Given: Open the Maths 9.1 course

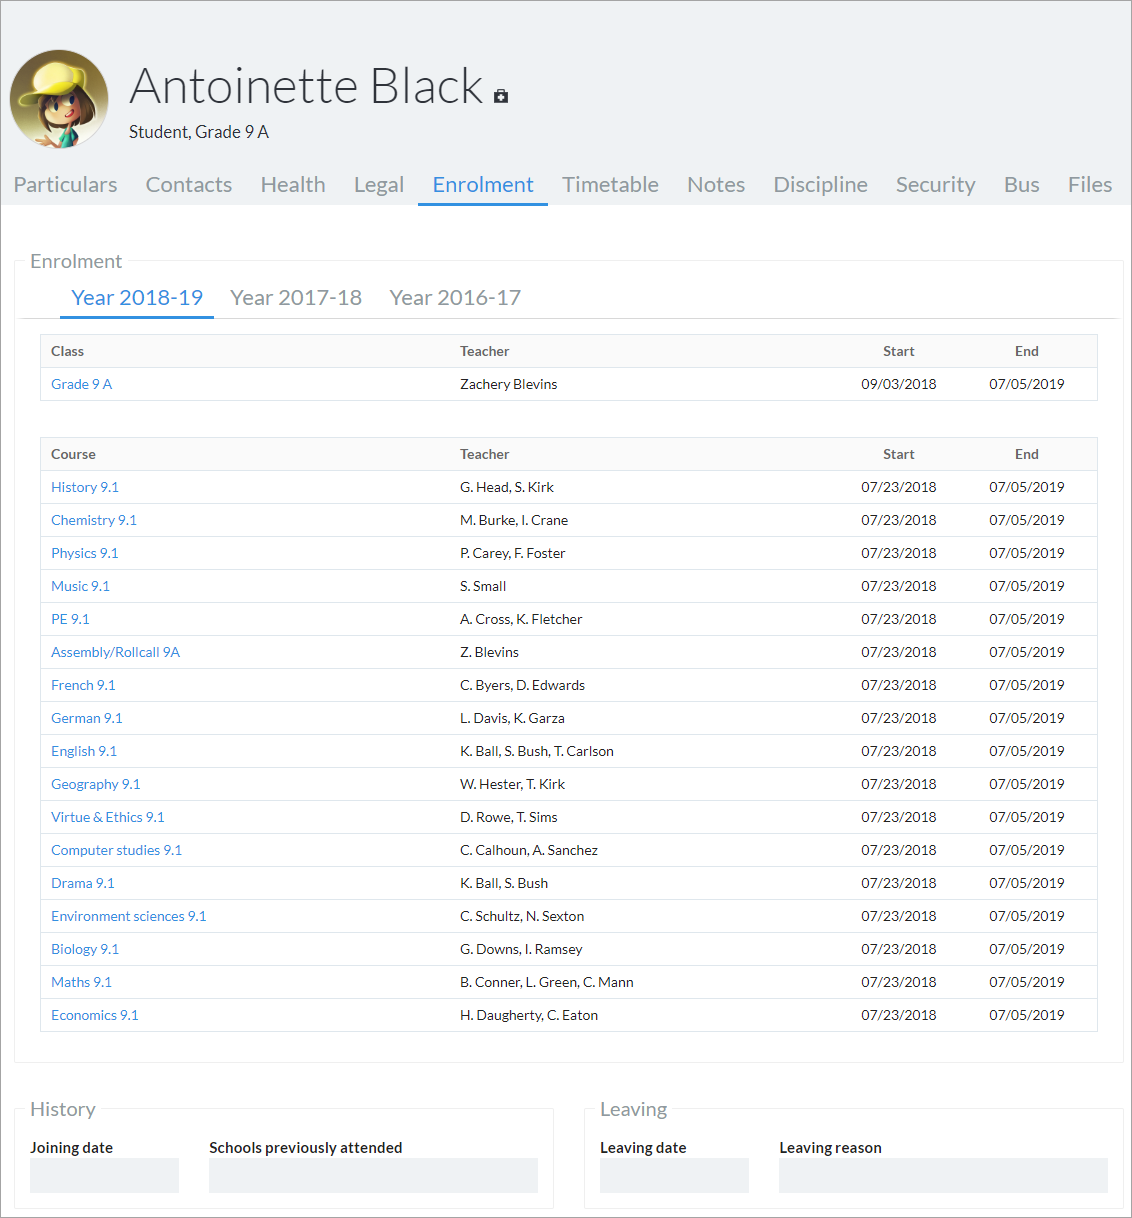Looking at the screenshot, I should (82, 982).
